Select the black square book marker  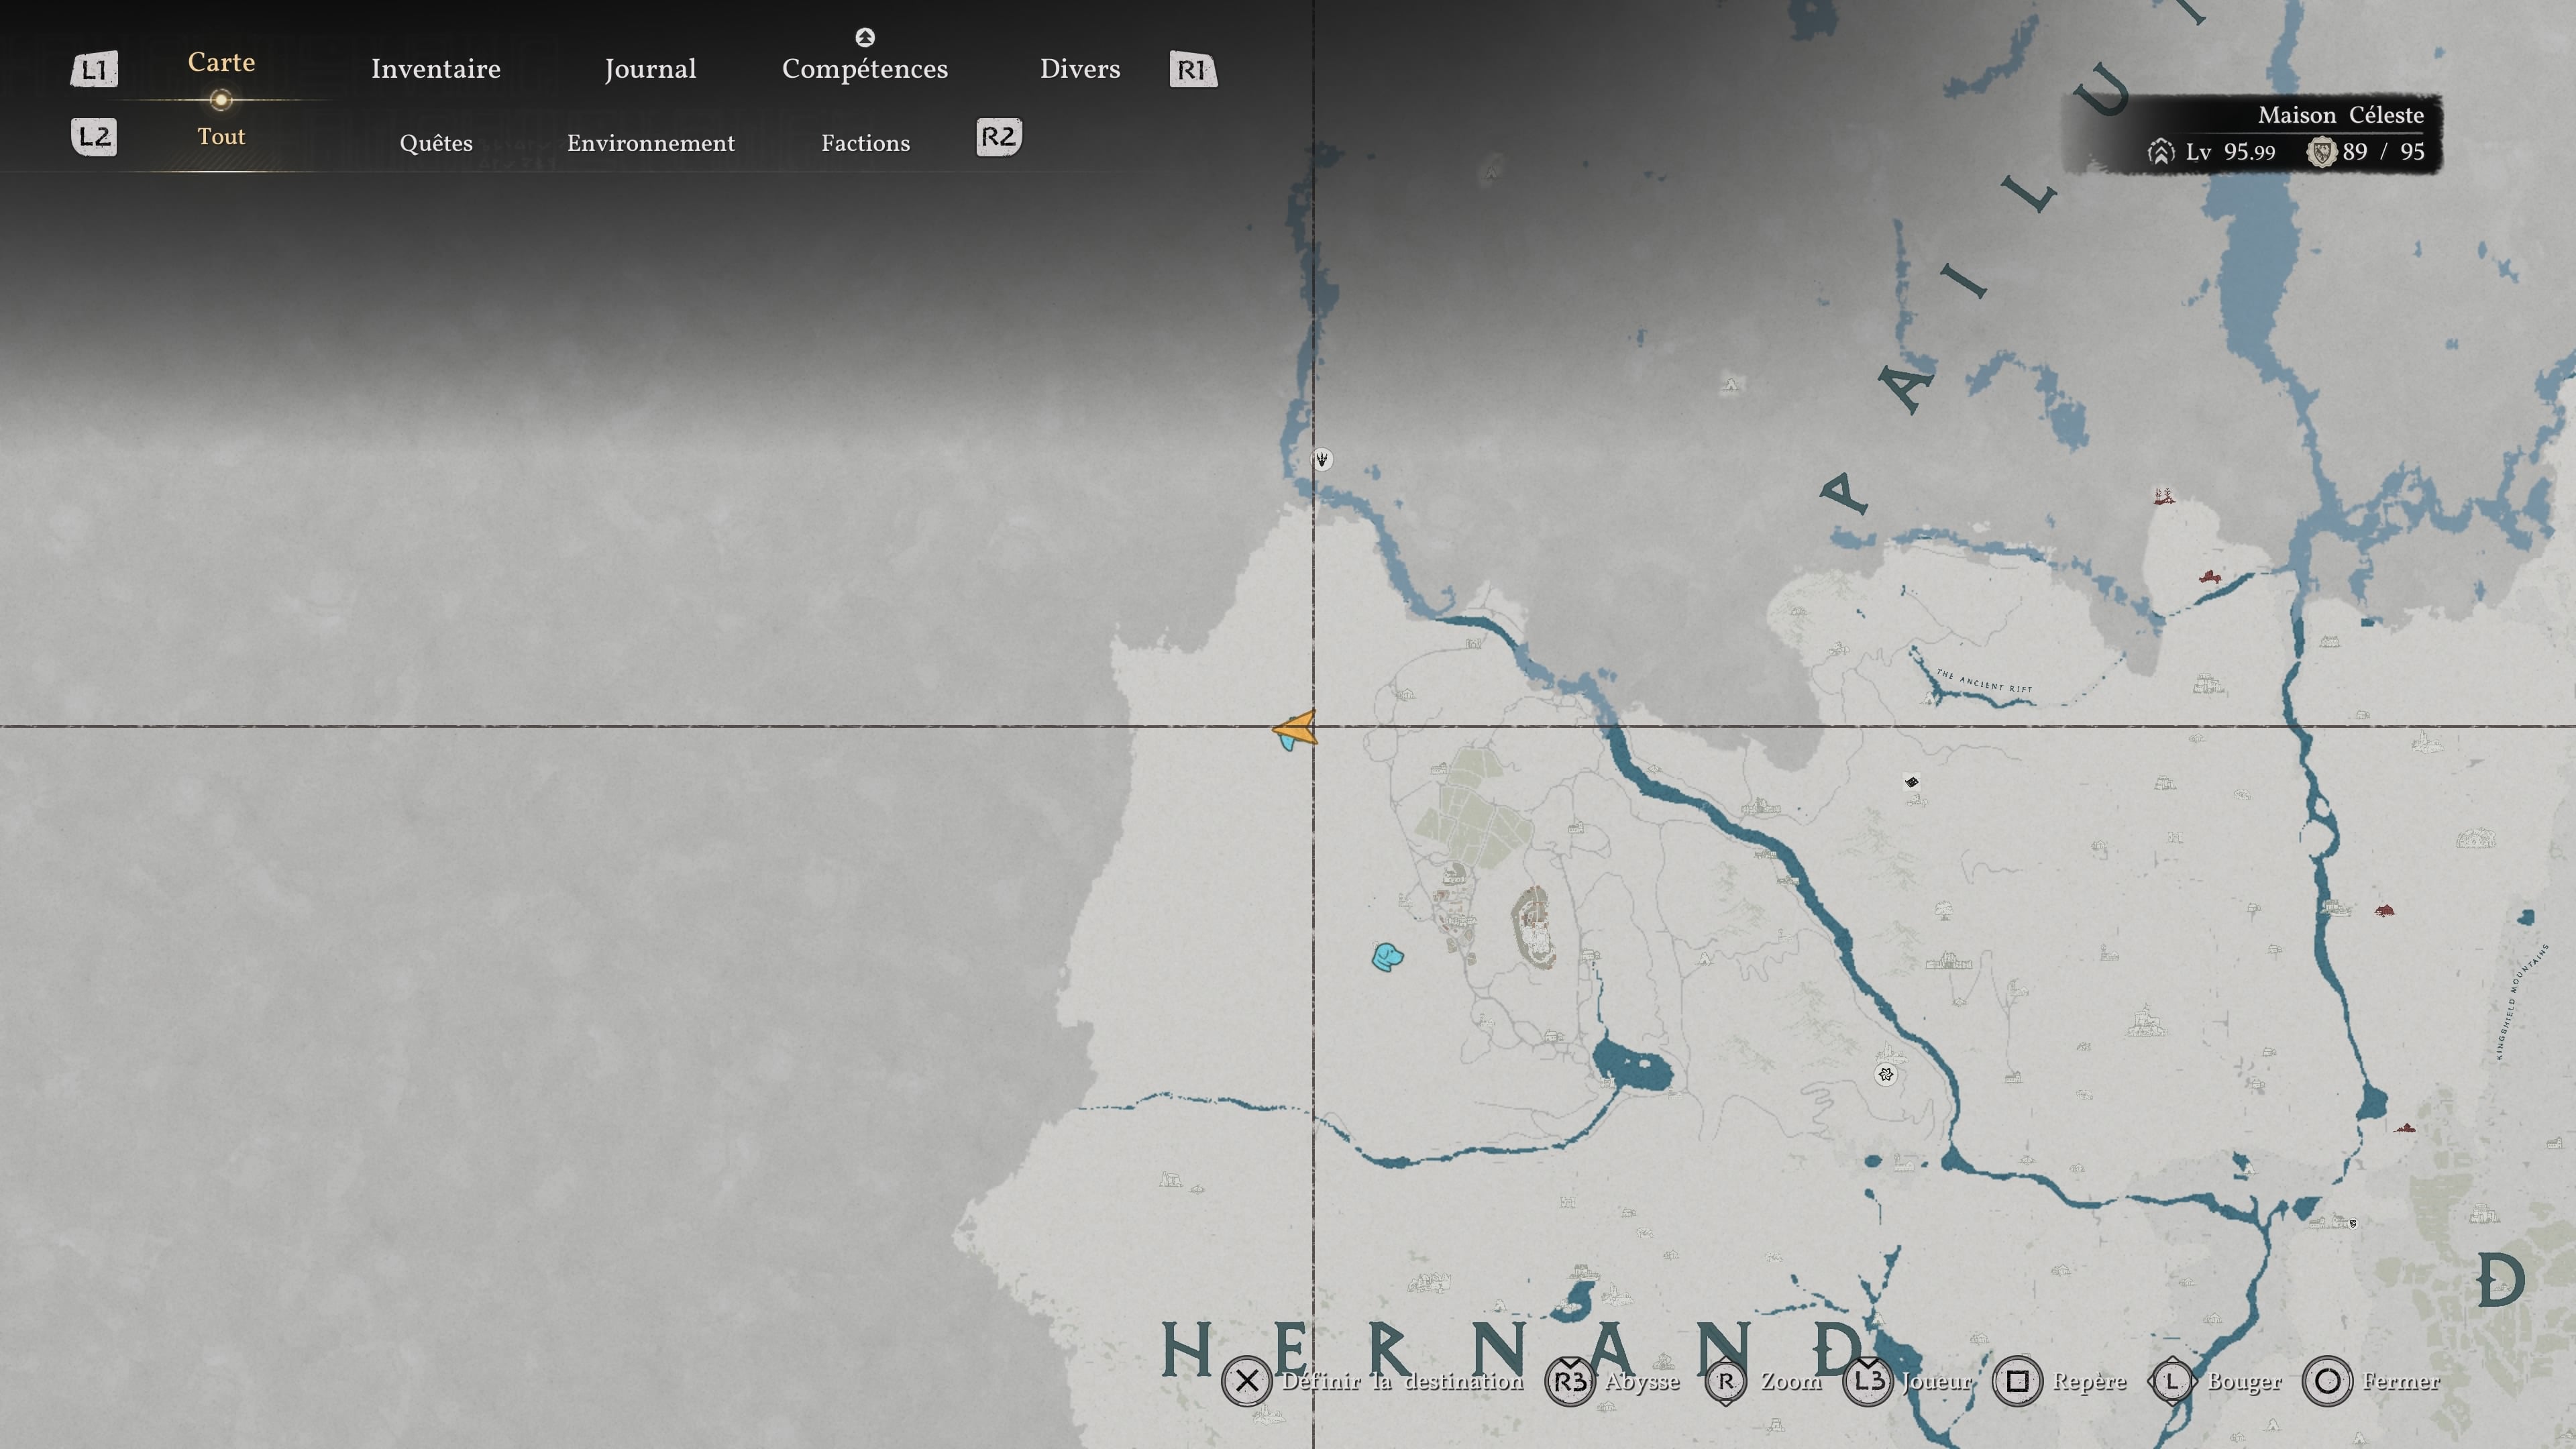click(x=1911, y=782)
